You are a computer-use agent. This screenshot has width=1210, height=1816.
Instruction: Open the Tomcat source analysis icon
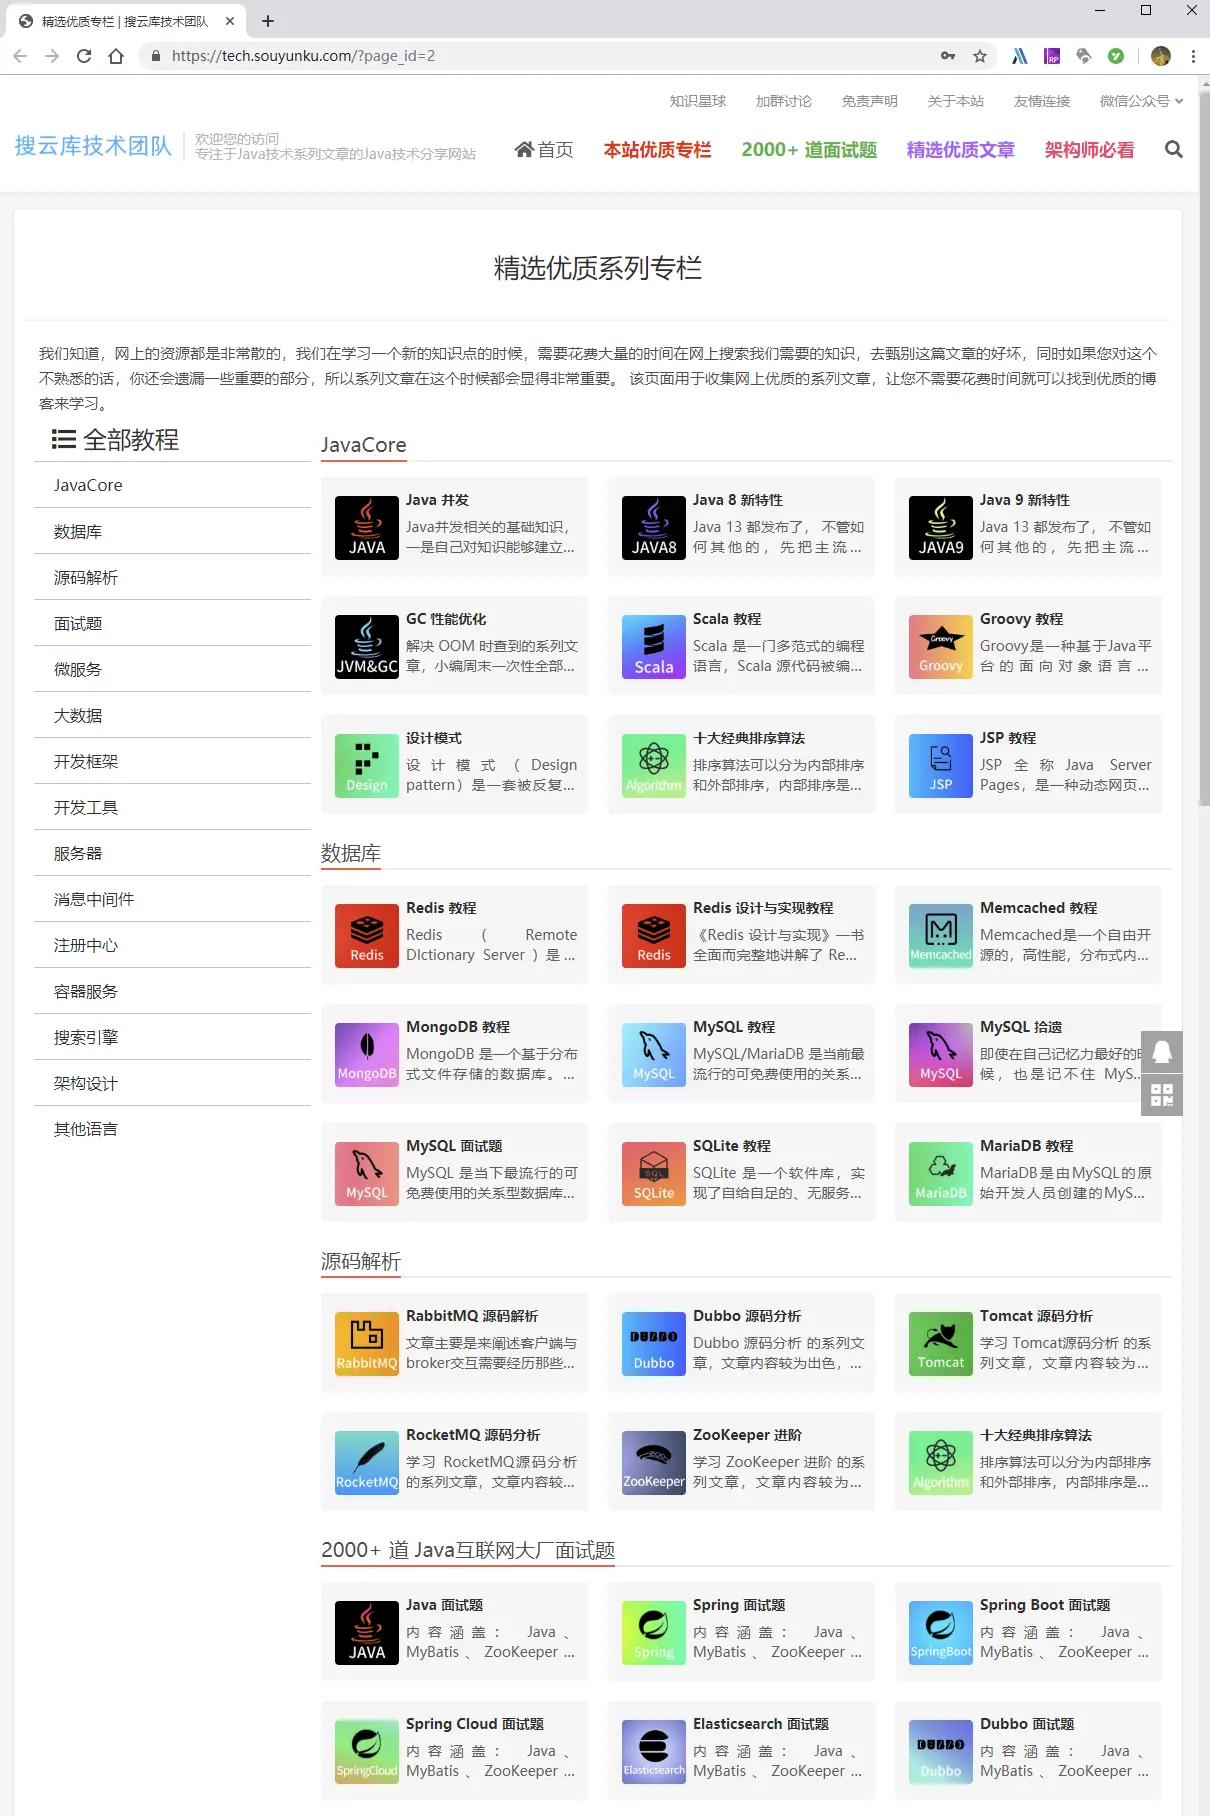(941, 1343)
